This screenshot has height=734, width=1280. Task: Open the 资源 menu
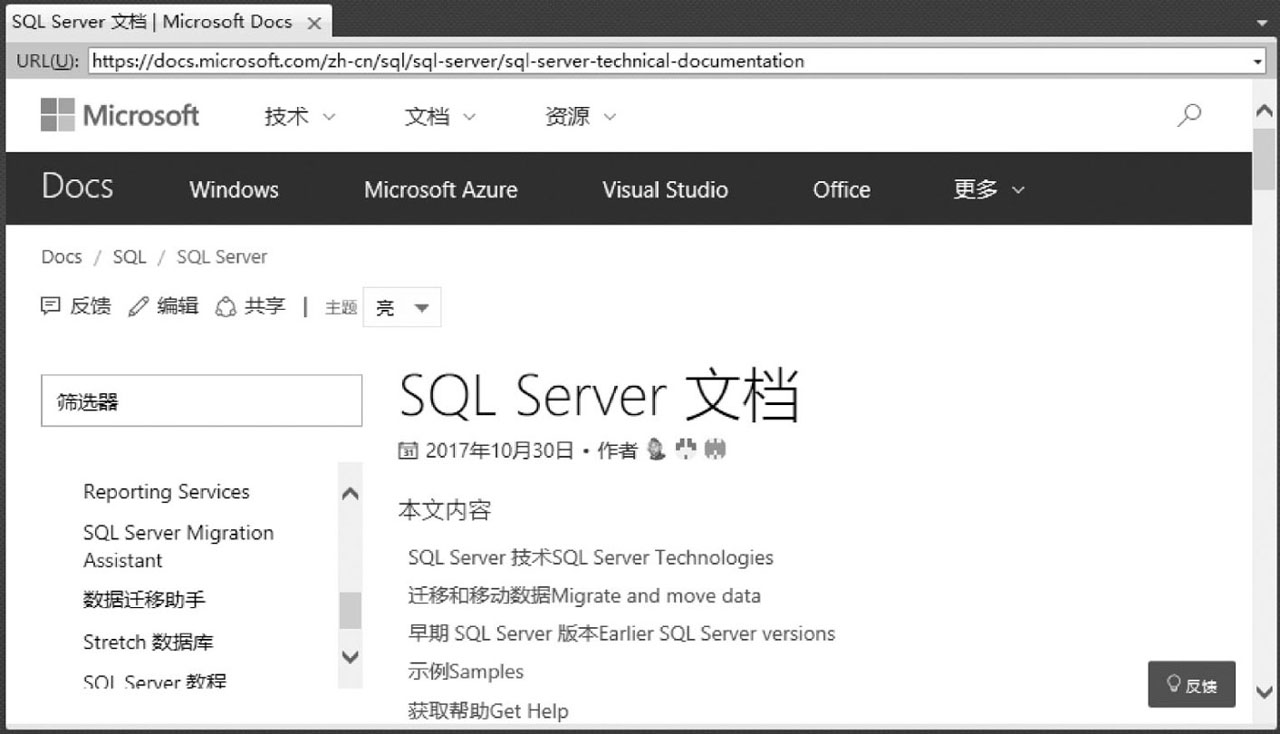coord(580,116)
